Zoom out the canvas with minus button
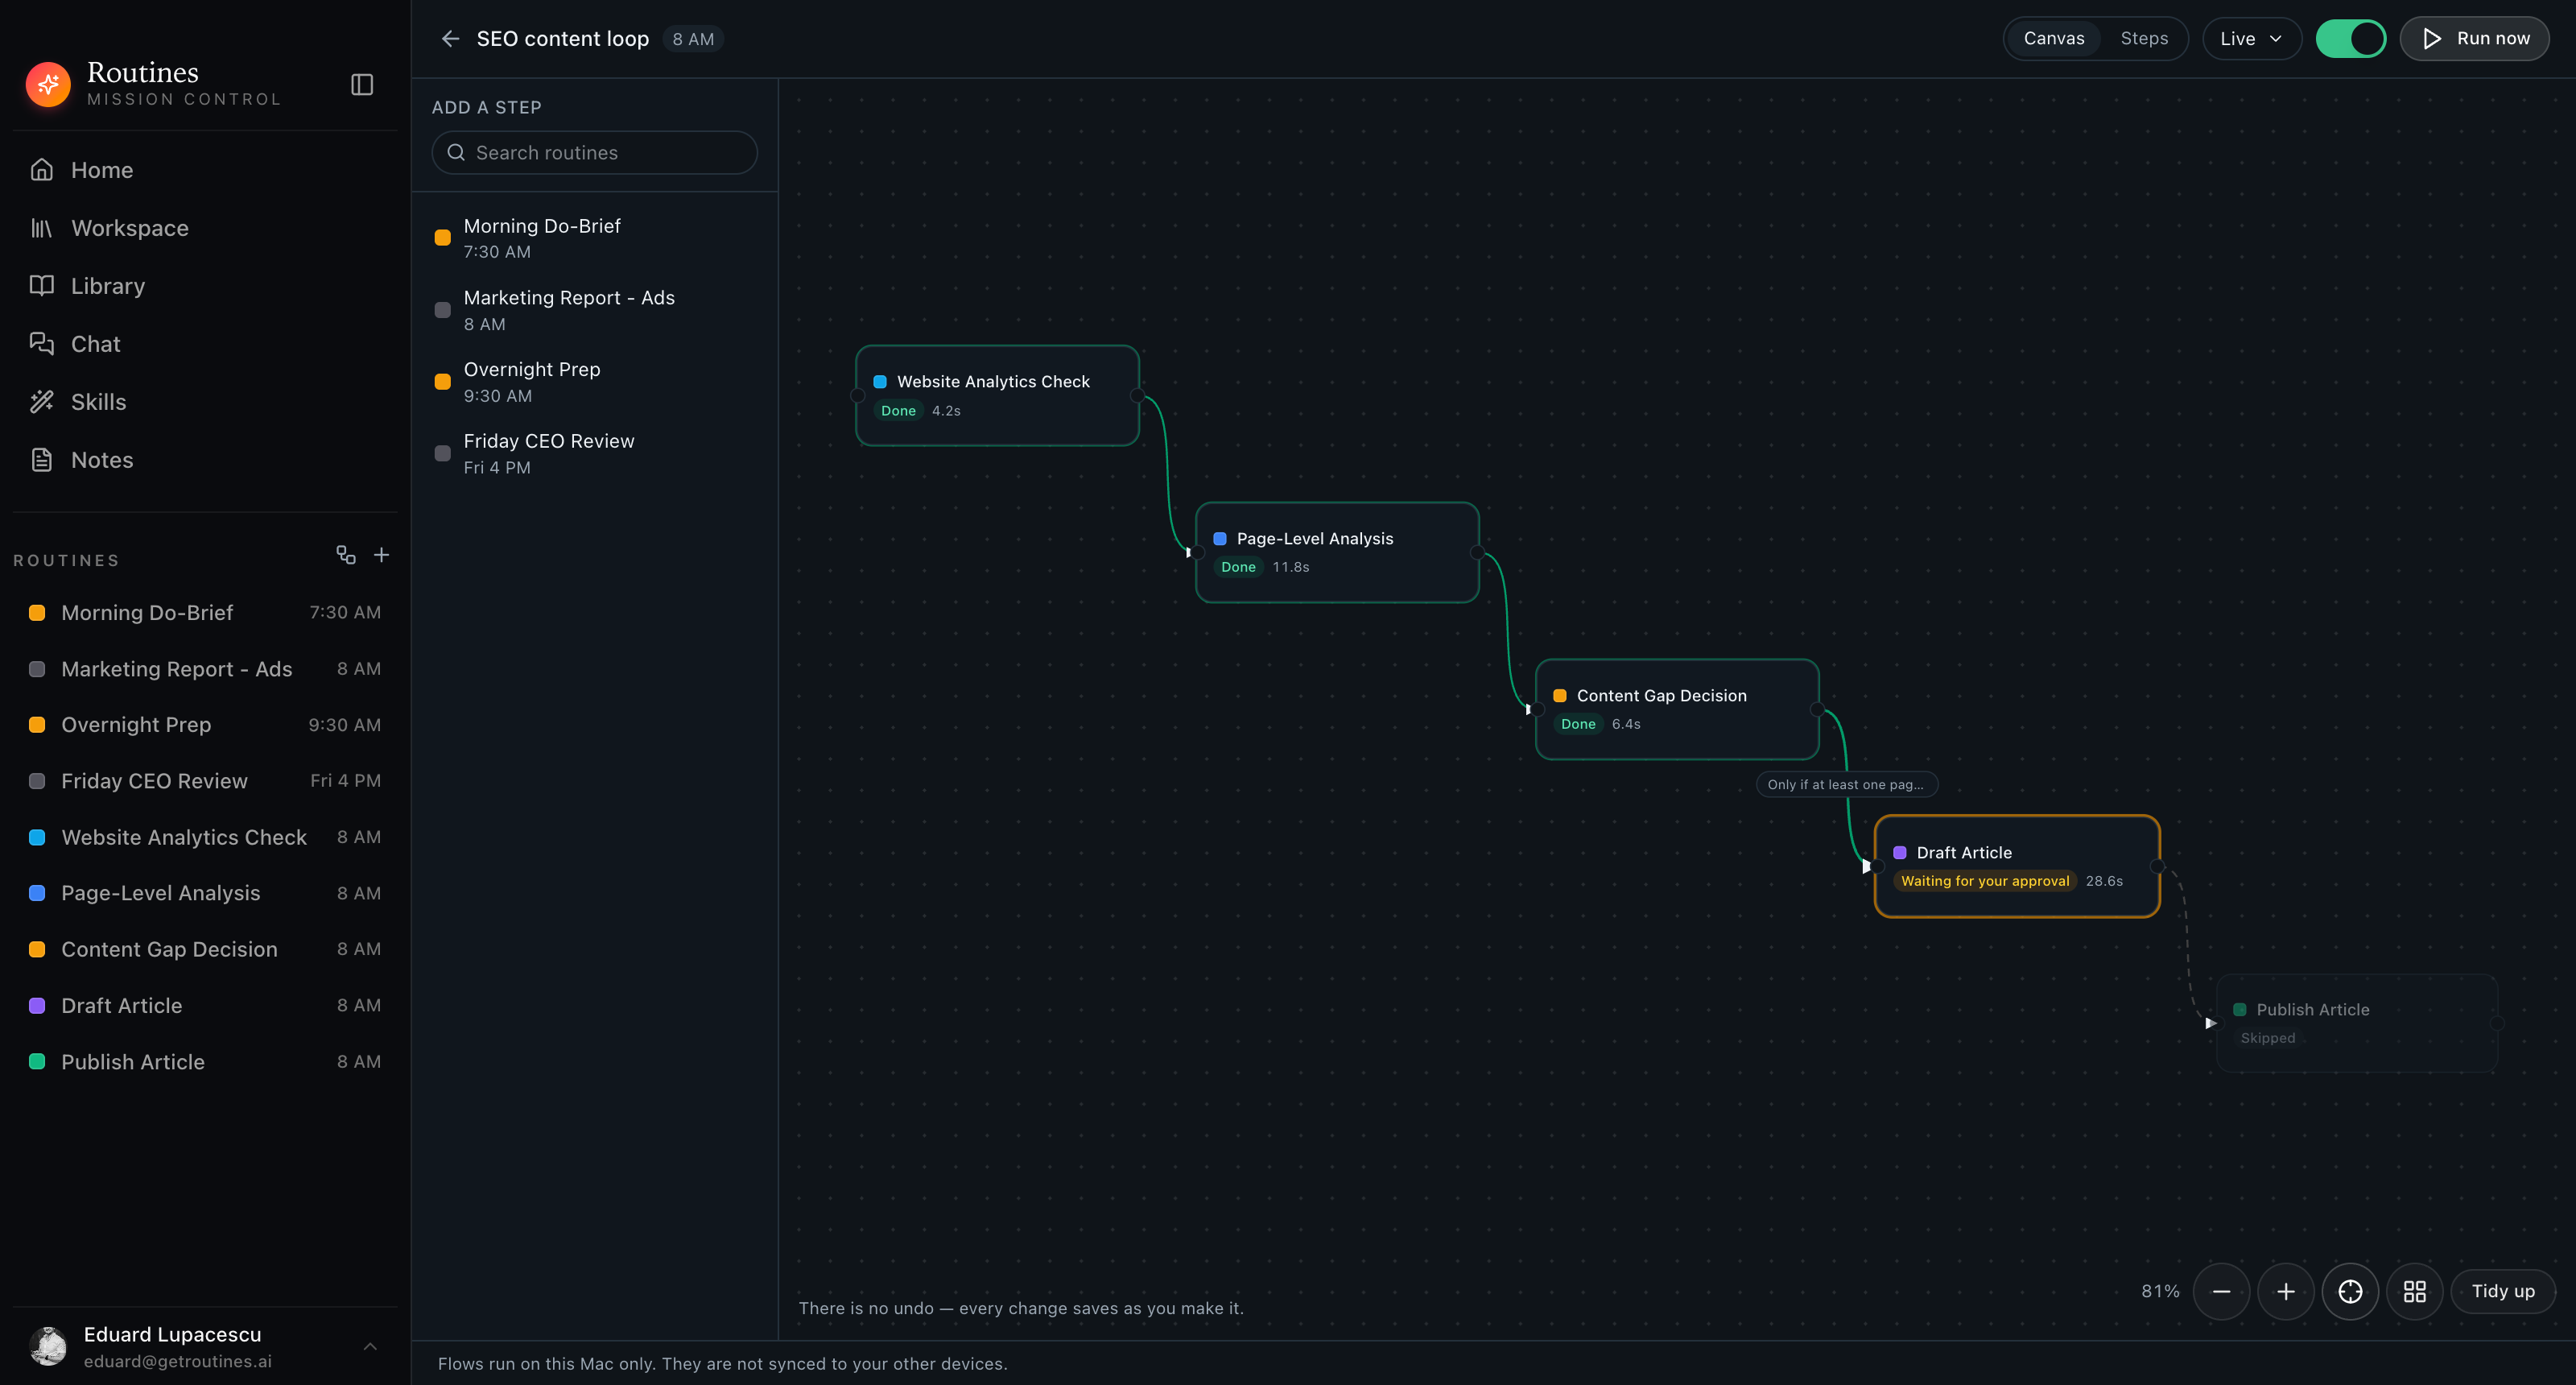Viewport: 2576px width, 1385px height. click(2222, 1292)
